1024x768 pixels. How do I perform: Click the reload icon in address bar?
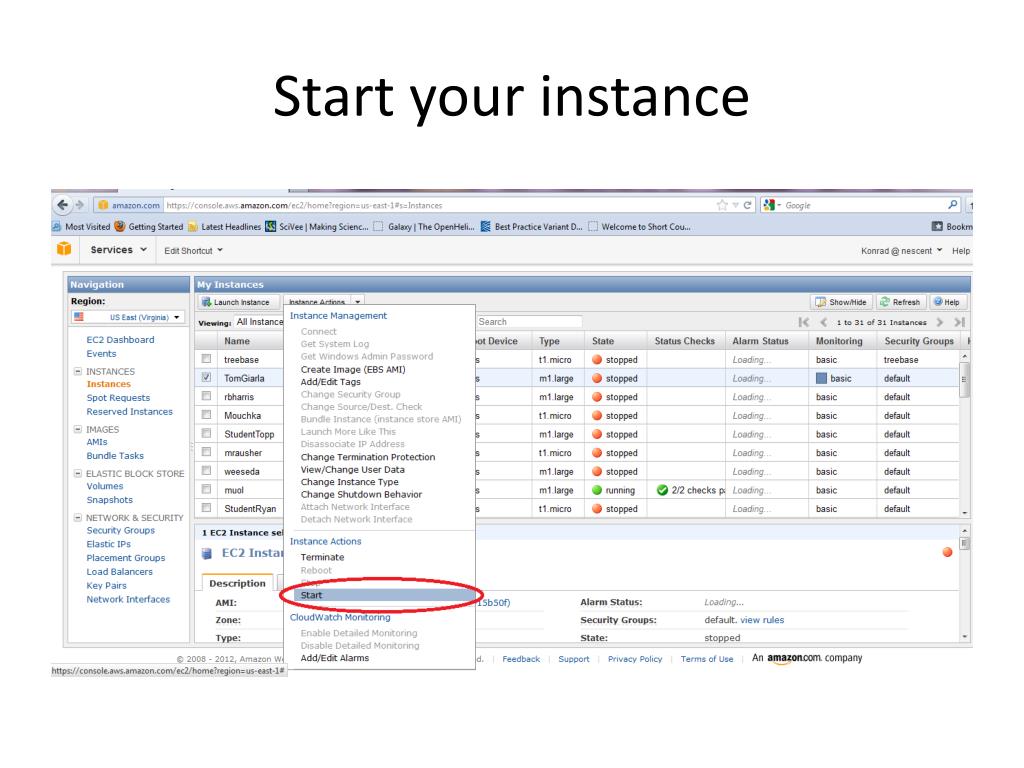click(x=747, y=205)
